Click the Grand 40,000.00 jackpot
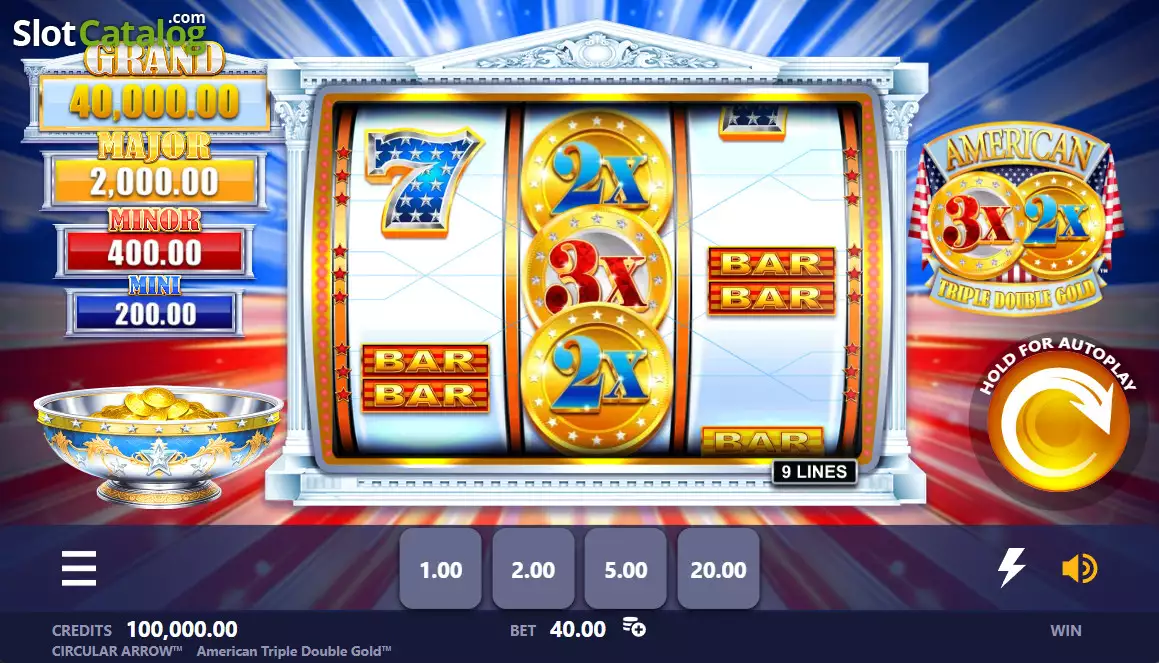The height and width of the screenshot is (663, 1159). (x=154, y=101)
